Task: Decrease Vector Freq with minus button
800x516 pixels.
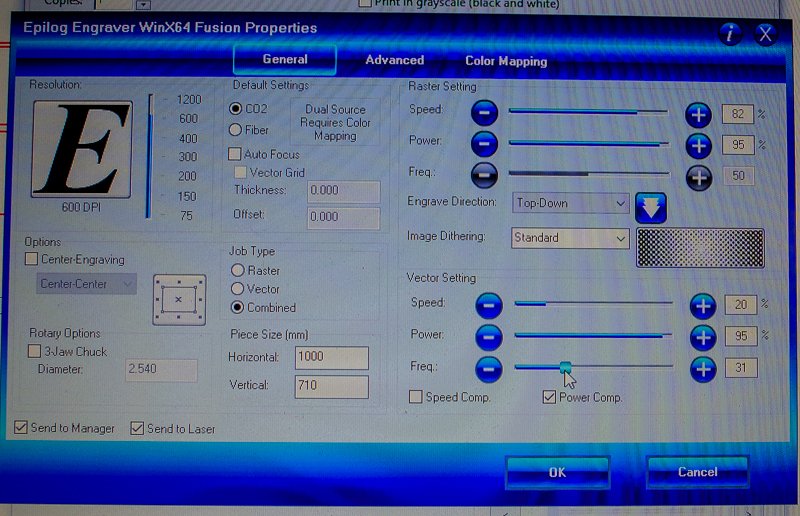Action: click(x=489, y=369)
